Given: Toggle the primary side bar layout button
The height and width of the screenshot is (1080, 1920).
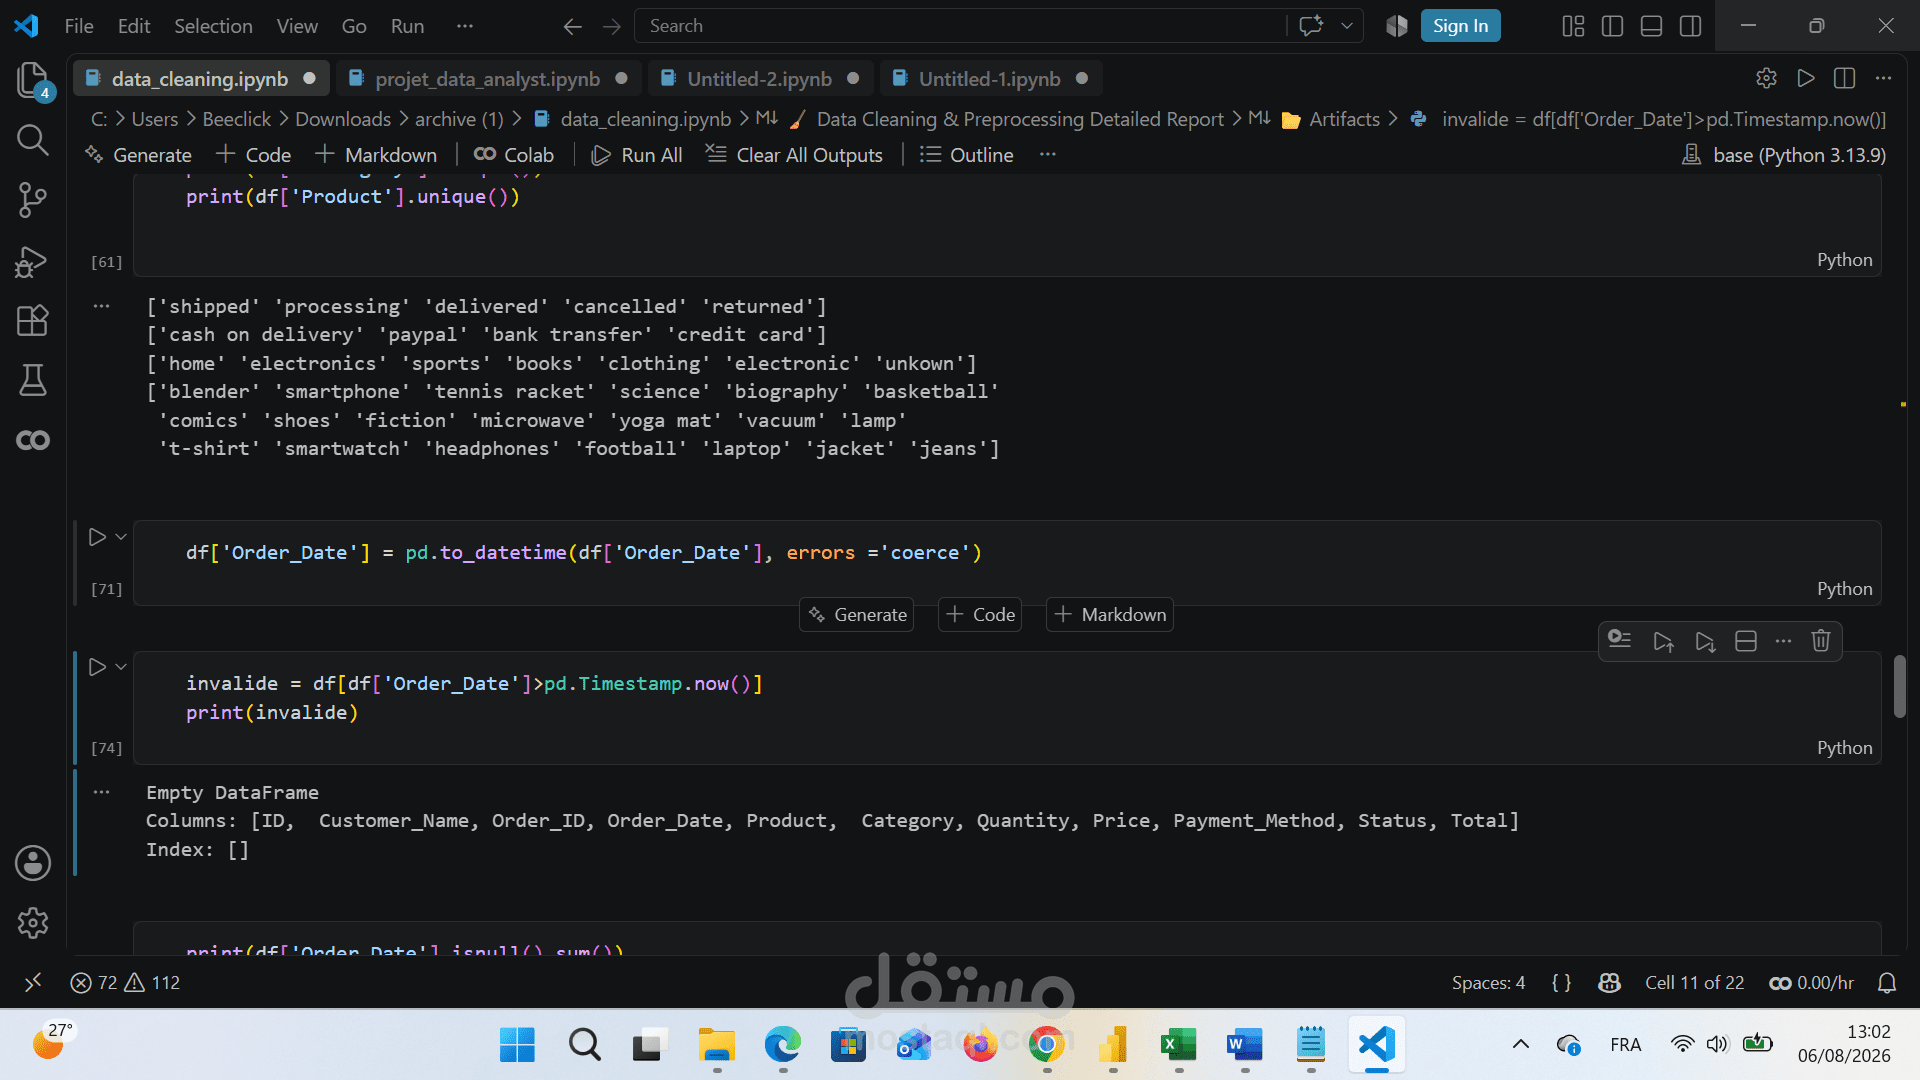Looking at the screenshot, I should click(1612, 26).
